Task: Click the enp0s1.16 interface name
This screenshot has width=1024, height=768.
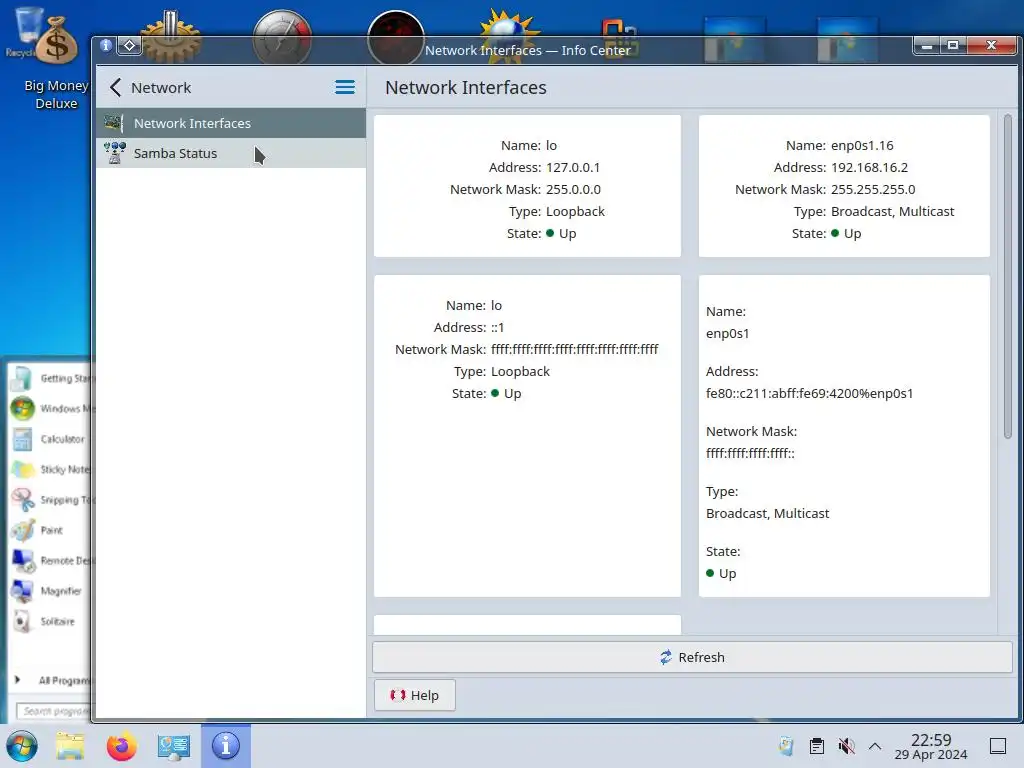Action: click(862, 145)
